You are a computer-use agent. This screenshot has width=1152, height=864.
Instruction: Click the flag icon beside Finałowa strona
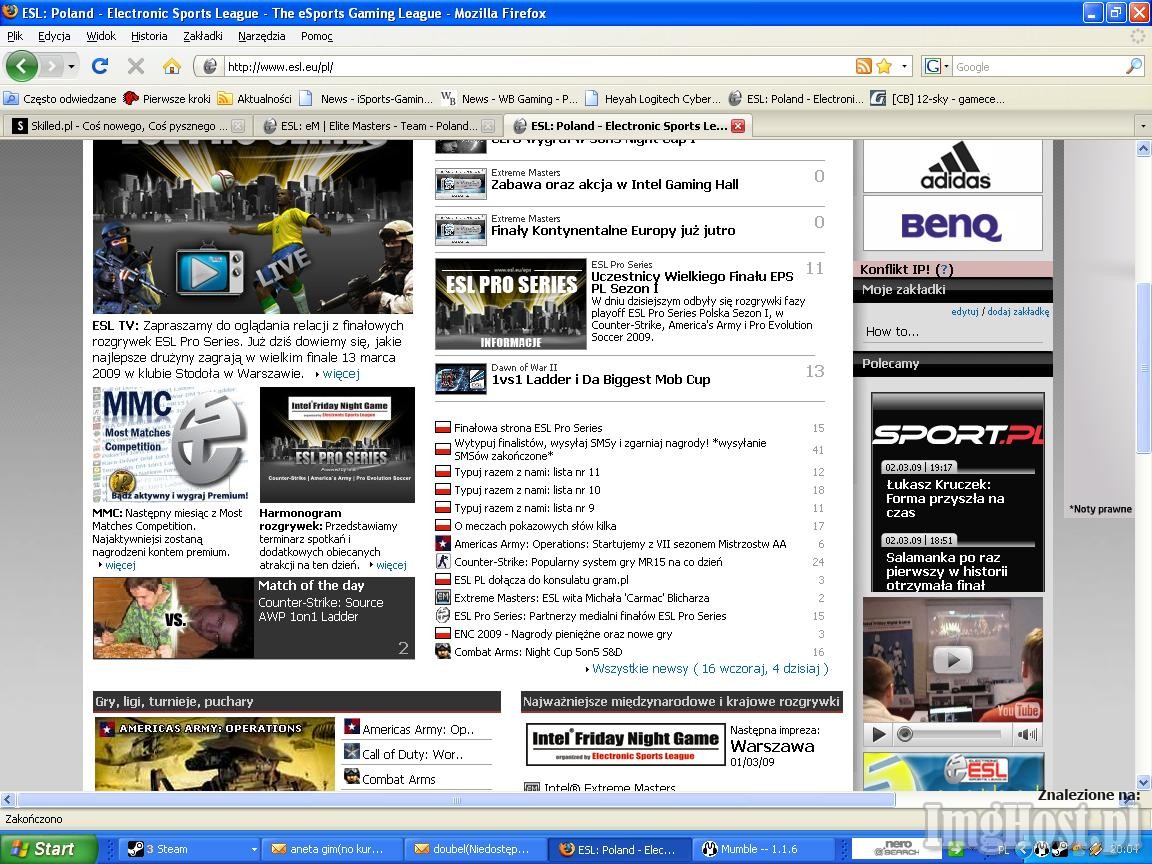443,428
